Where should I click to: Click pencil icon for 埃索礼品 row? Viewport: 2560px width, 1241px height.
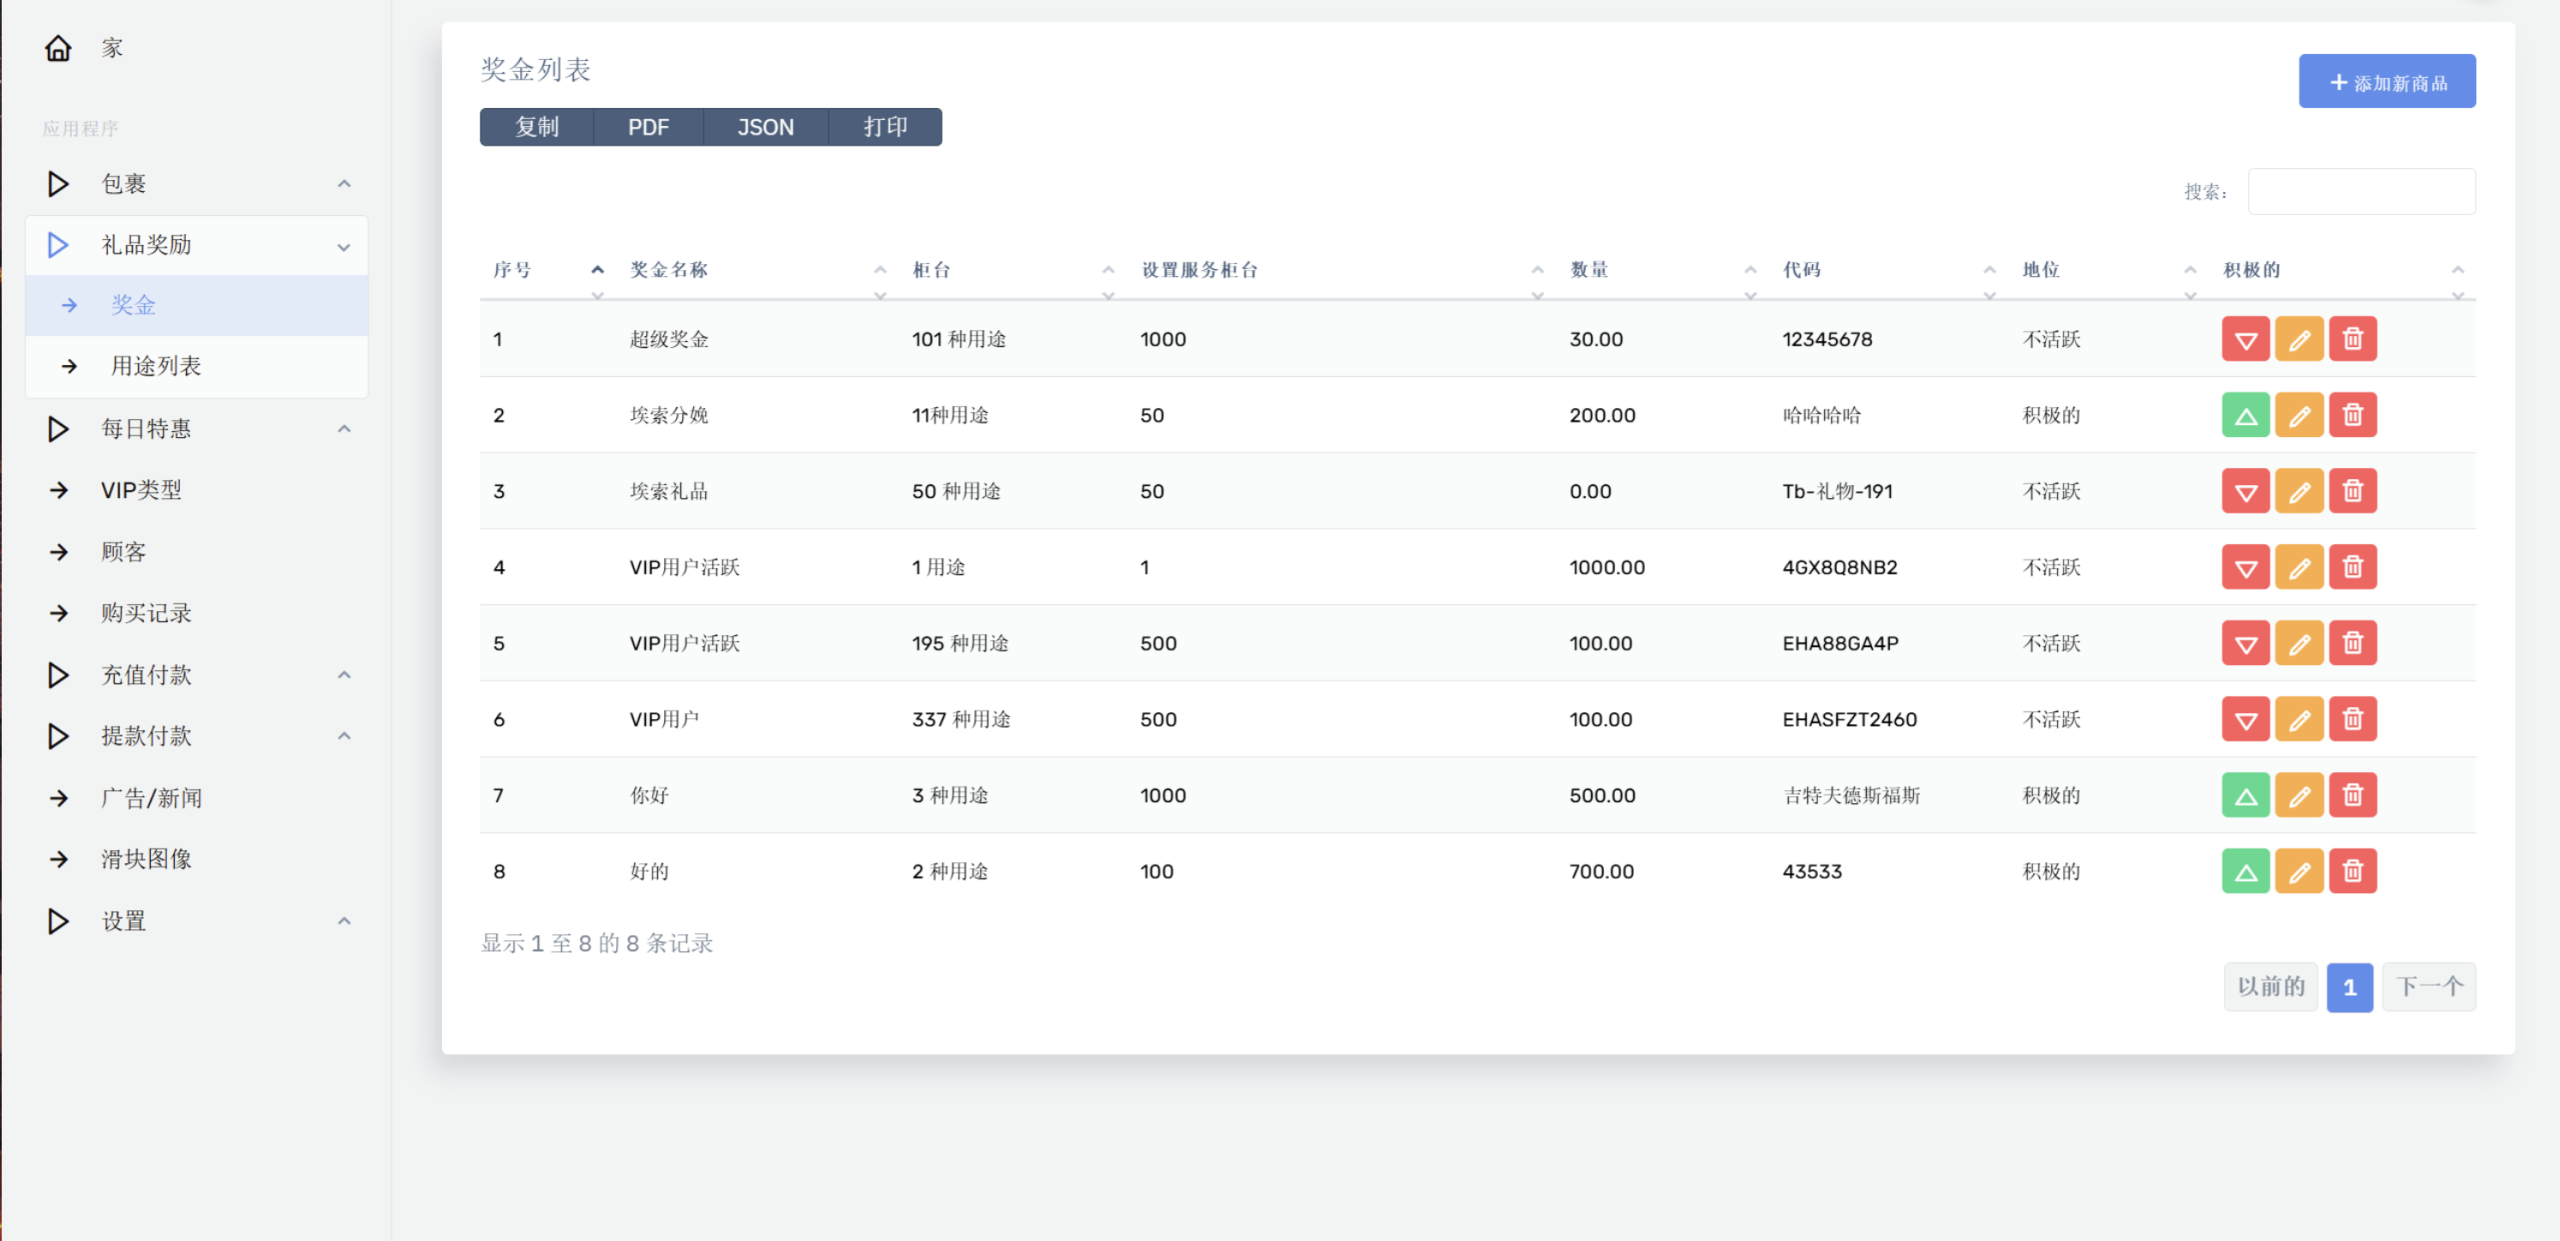(2299, 491)
